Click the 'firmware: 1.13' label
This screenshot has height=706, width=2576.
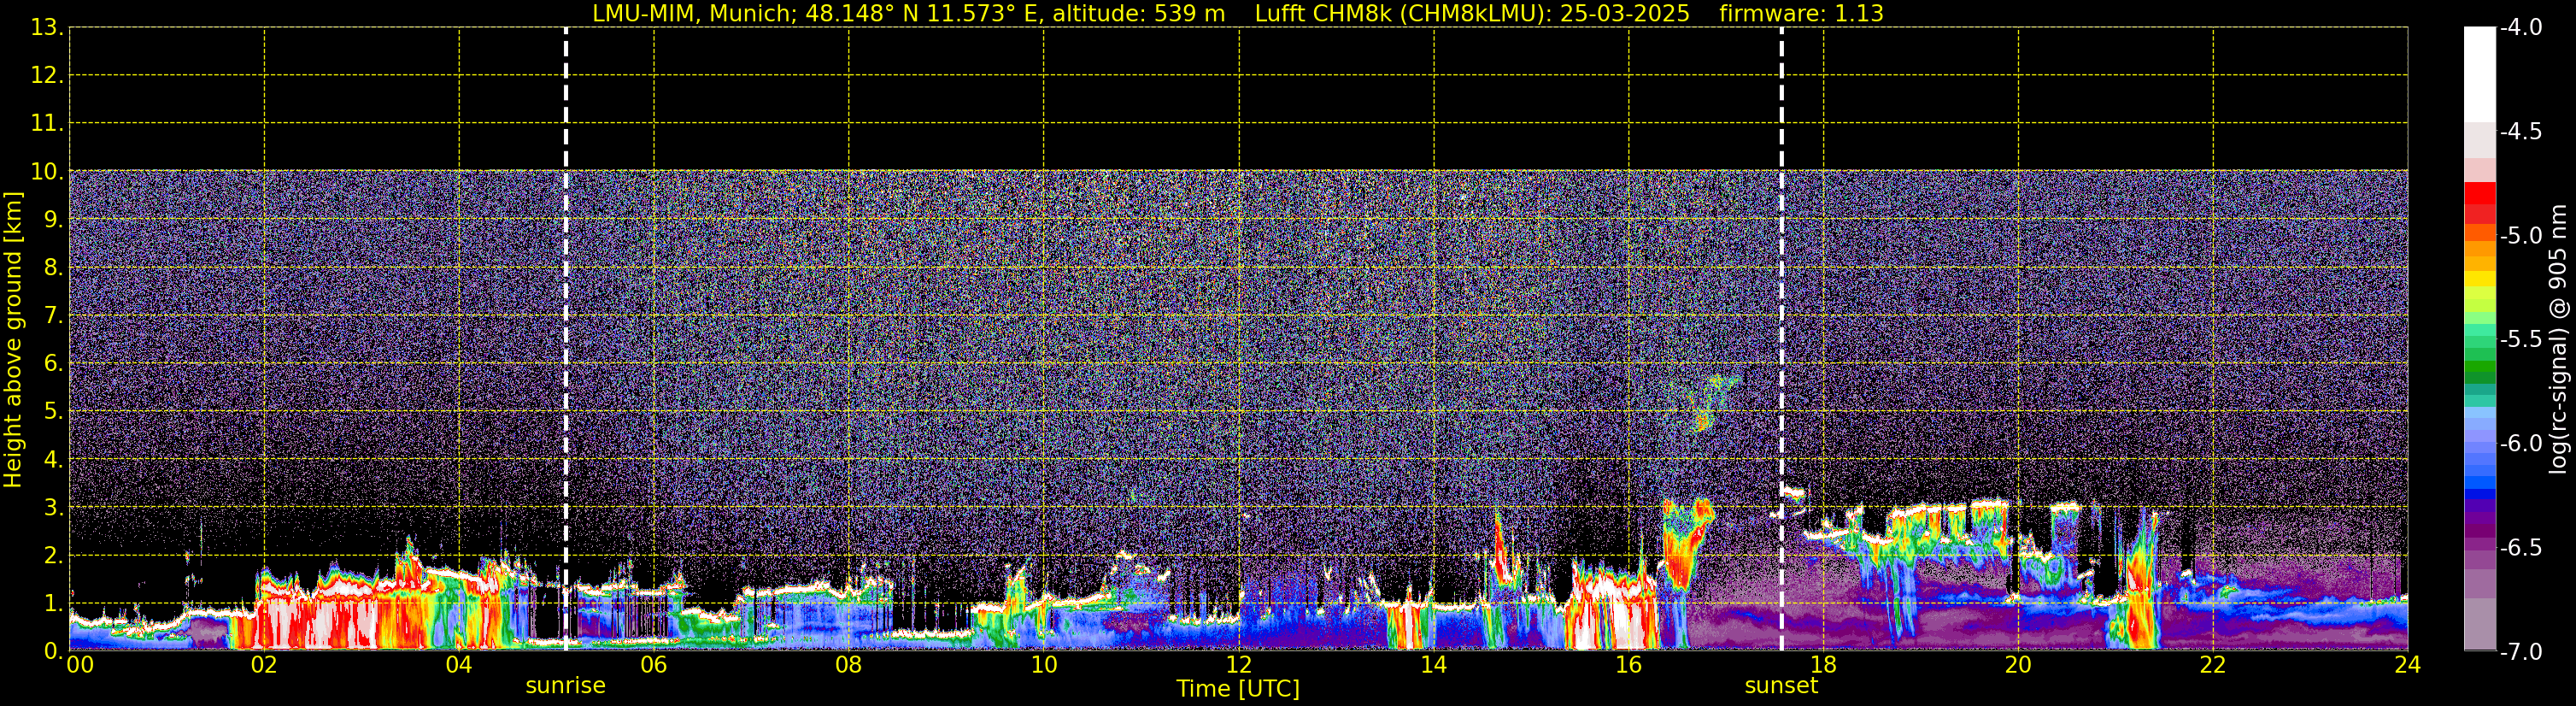click(x=1801, y=14)
